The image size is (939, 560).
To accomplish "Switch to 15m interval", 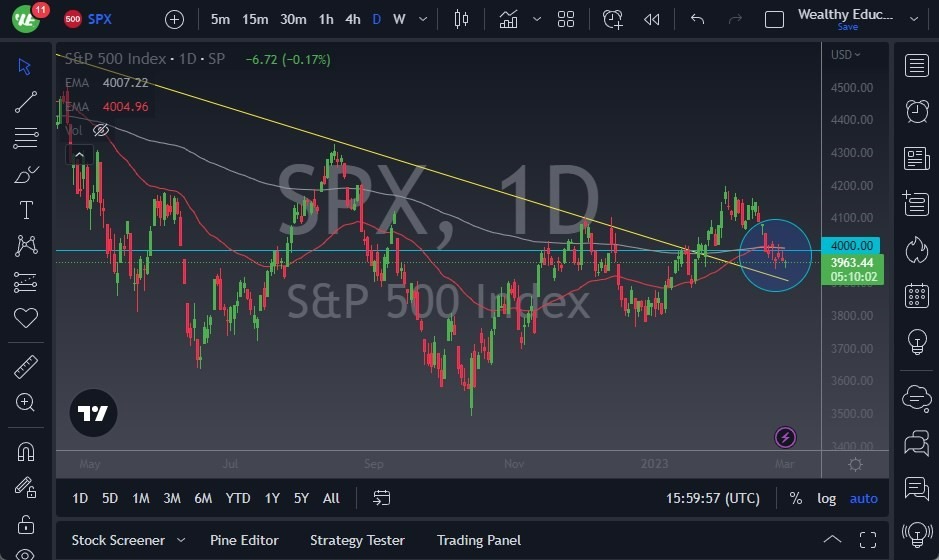I will click(x=255, y=19).
